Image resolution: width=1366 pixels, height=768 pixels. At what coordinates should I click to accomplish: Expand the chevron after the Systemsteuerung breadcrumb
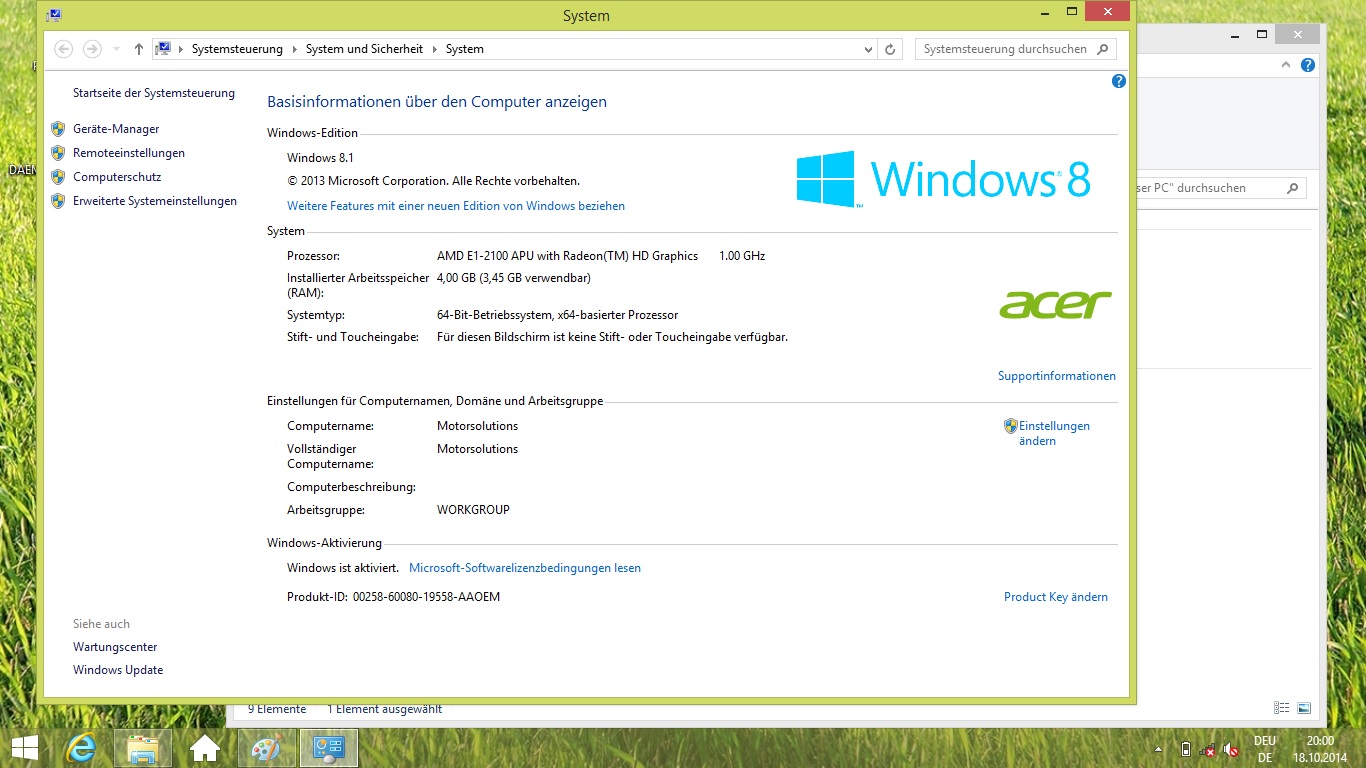(295, 49)
